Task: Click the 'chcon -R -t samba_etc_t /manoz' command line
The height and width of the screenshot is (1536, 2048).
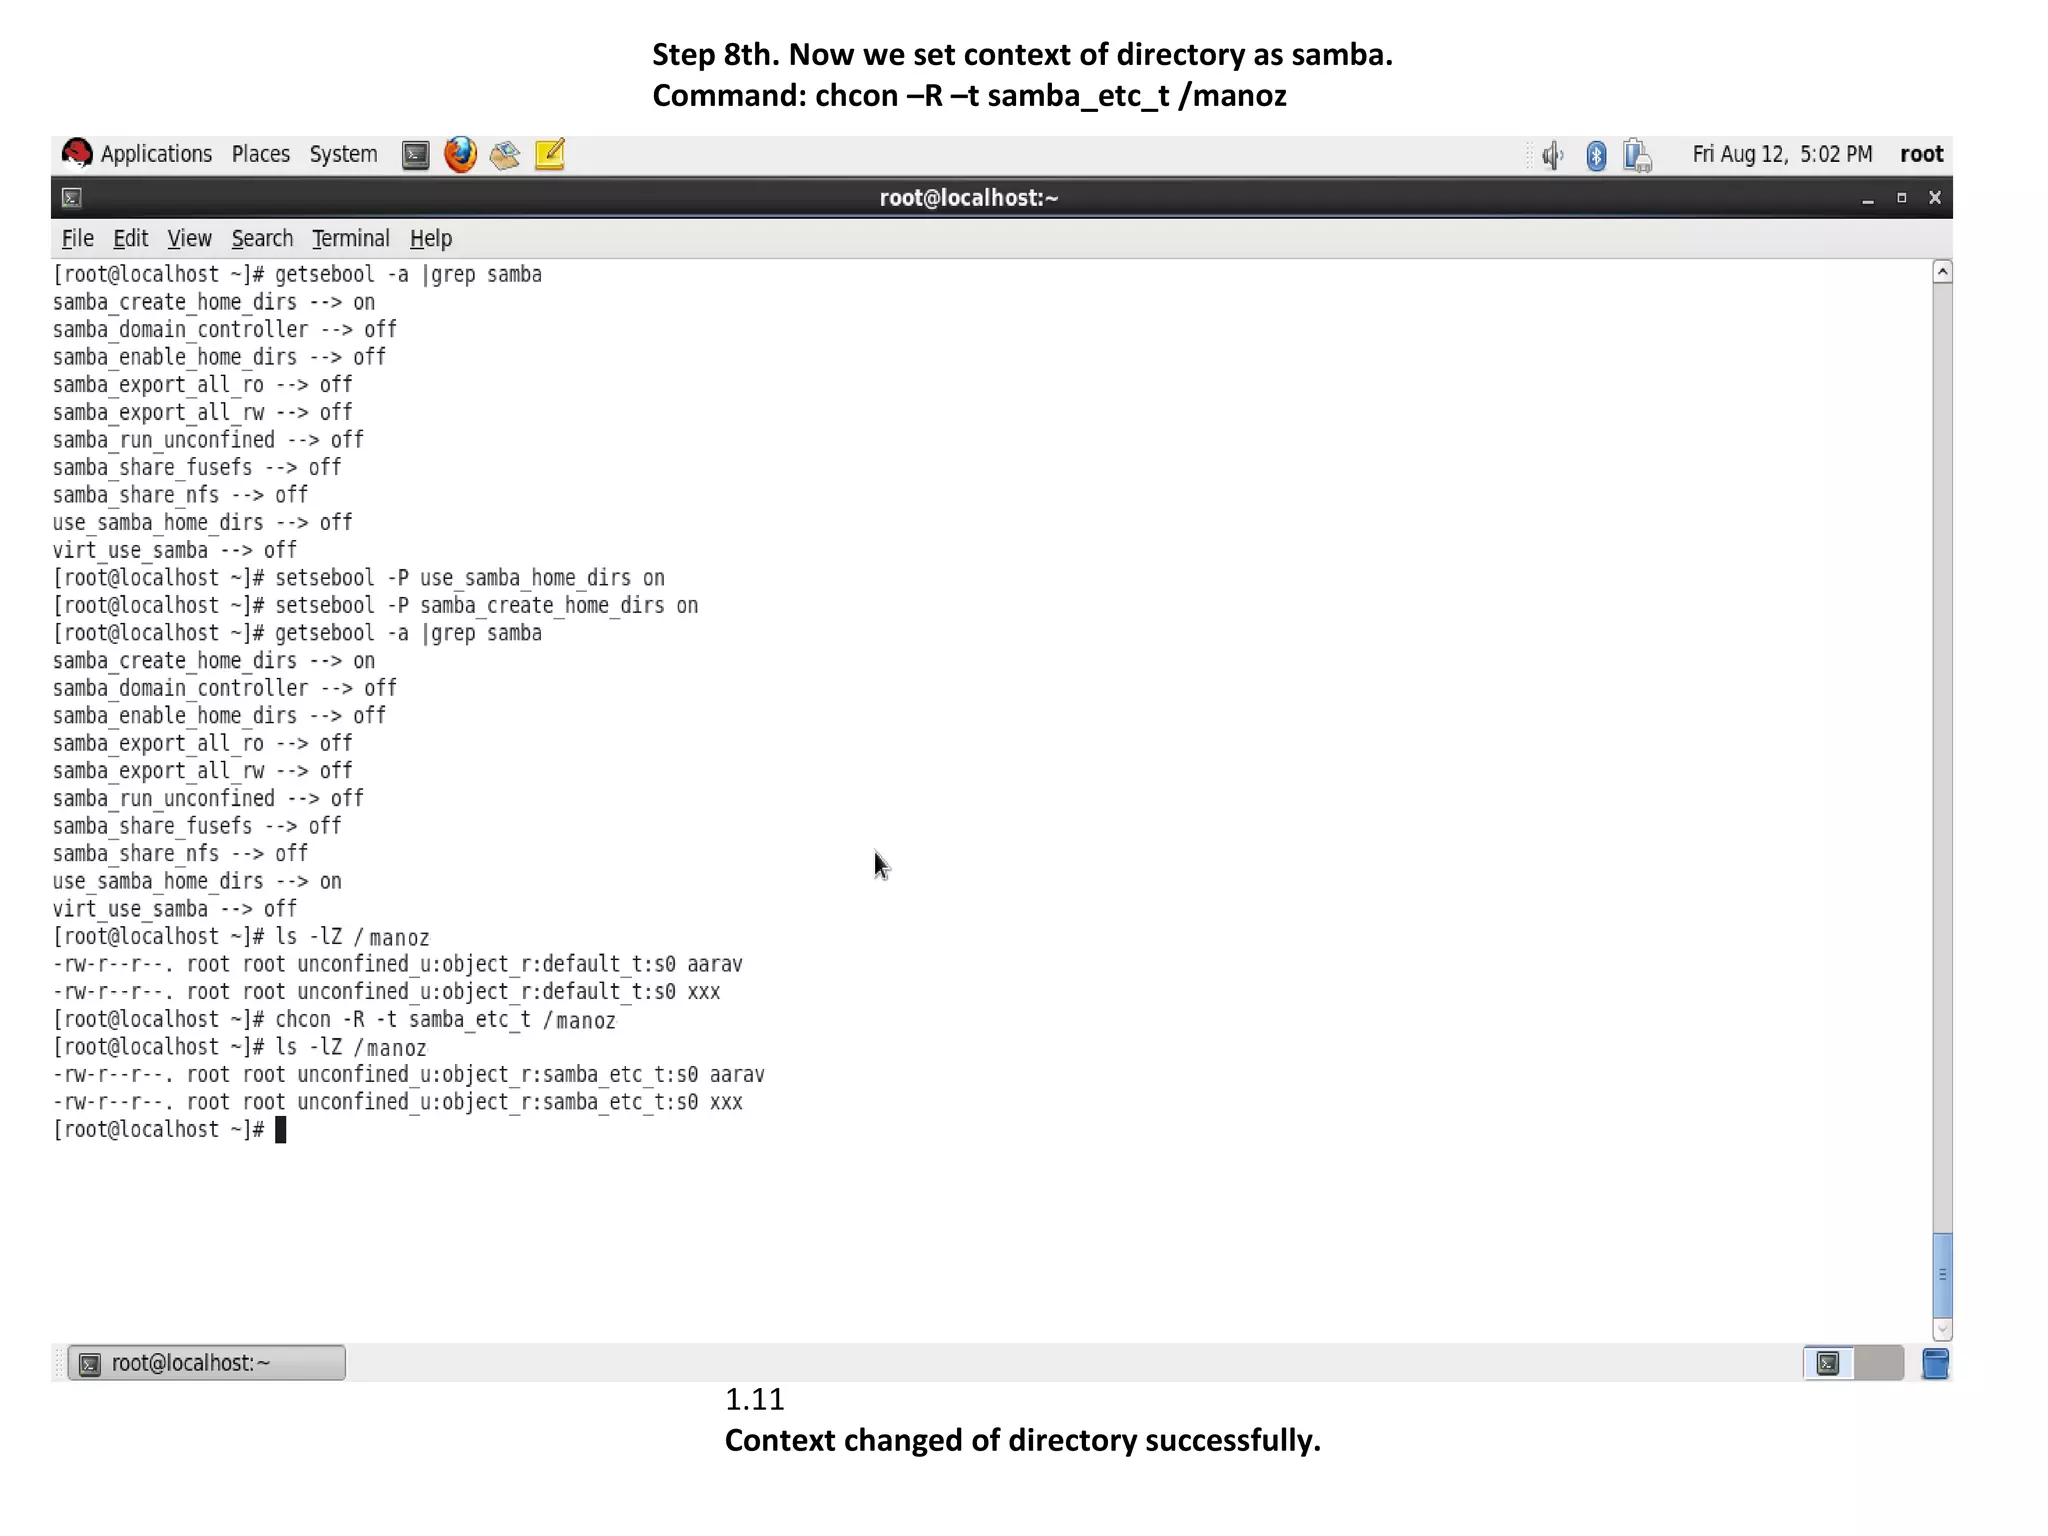Action: click(x=335, y=1020)
